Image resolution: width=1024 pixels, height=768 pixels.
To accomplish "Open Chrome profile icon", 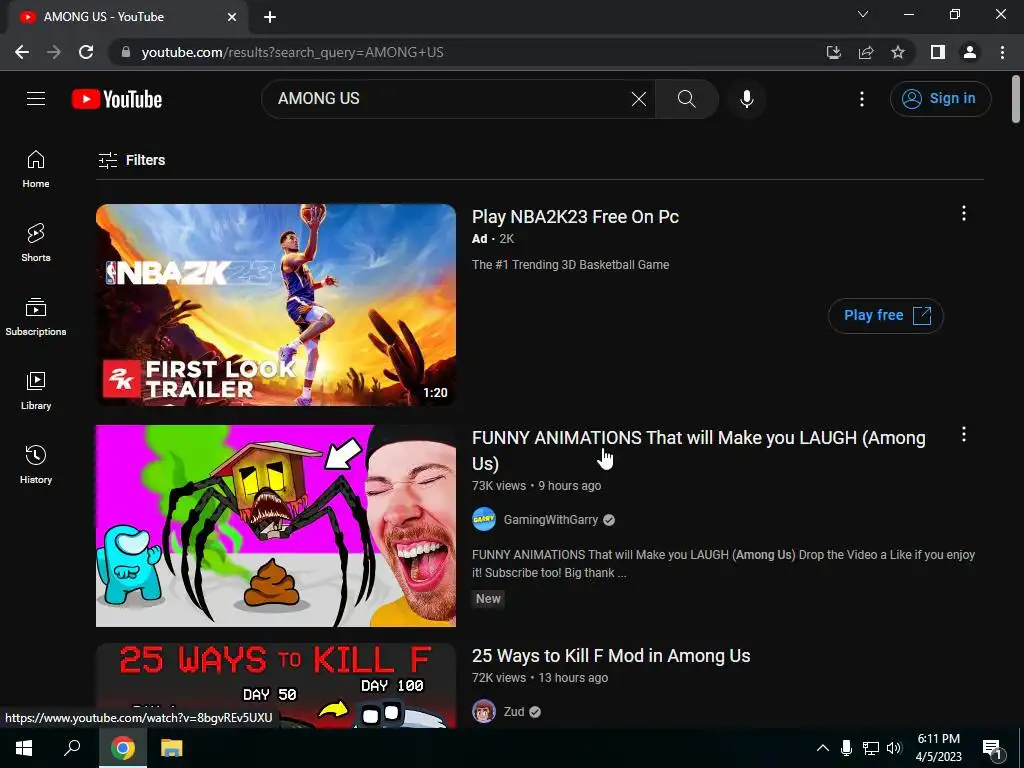I will click(x=970, y=52).
